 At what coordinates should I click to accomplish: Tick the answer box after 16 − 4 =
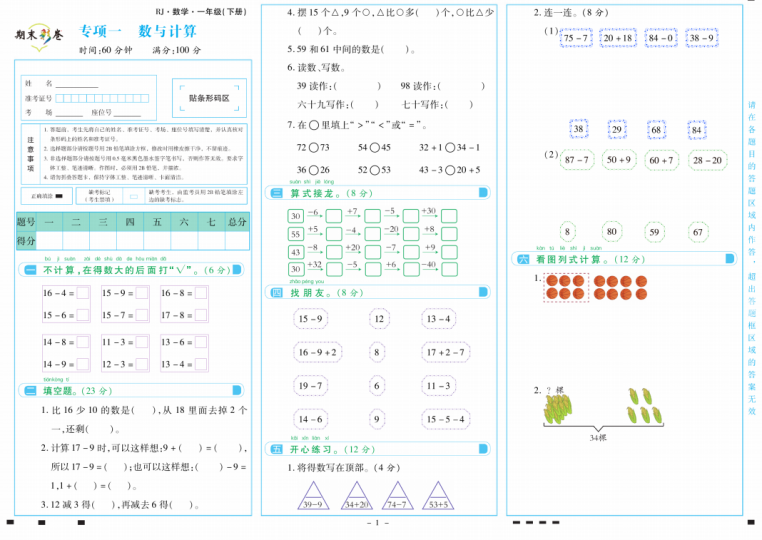click(x=83, y=294)
